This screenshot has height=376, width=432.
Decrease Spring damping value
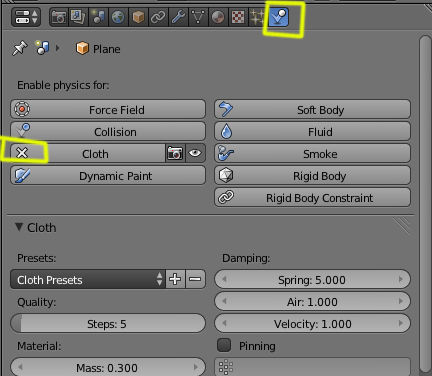tap(224, 279)
